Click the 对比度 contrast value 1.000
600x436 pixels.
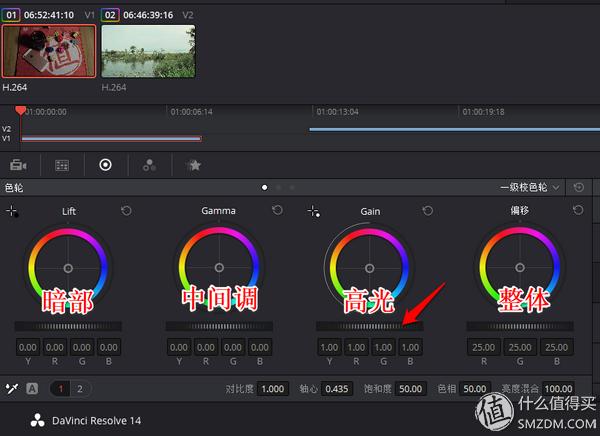point(272,389)
